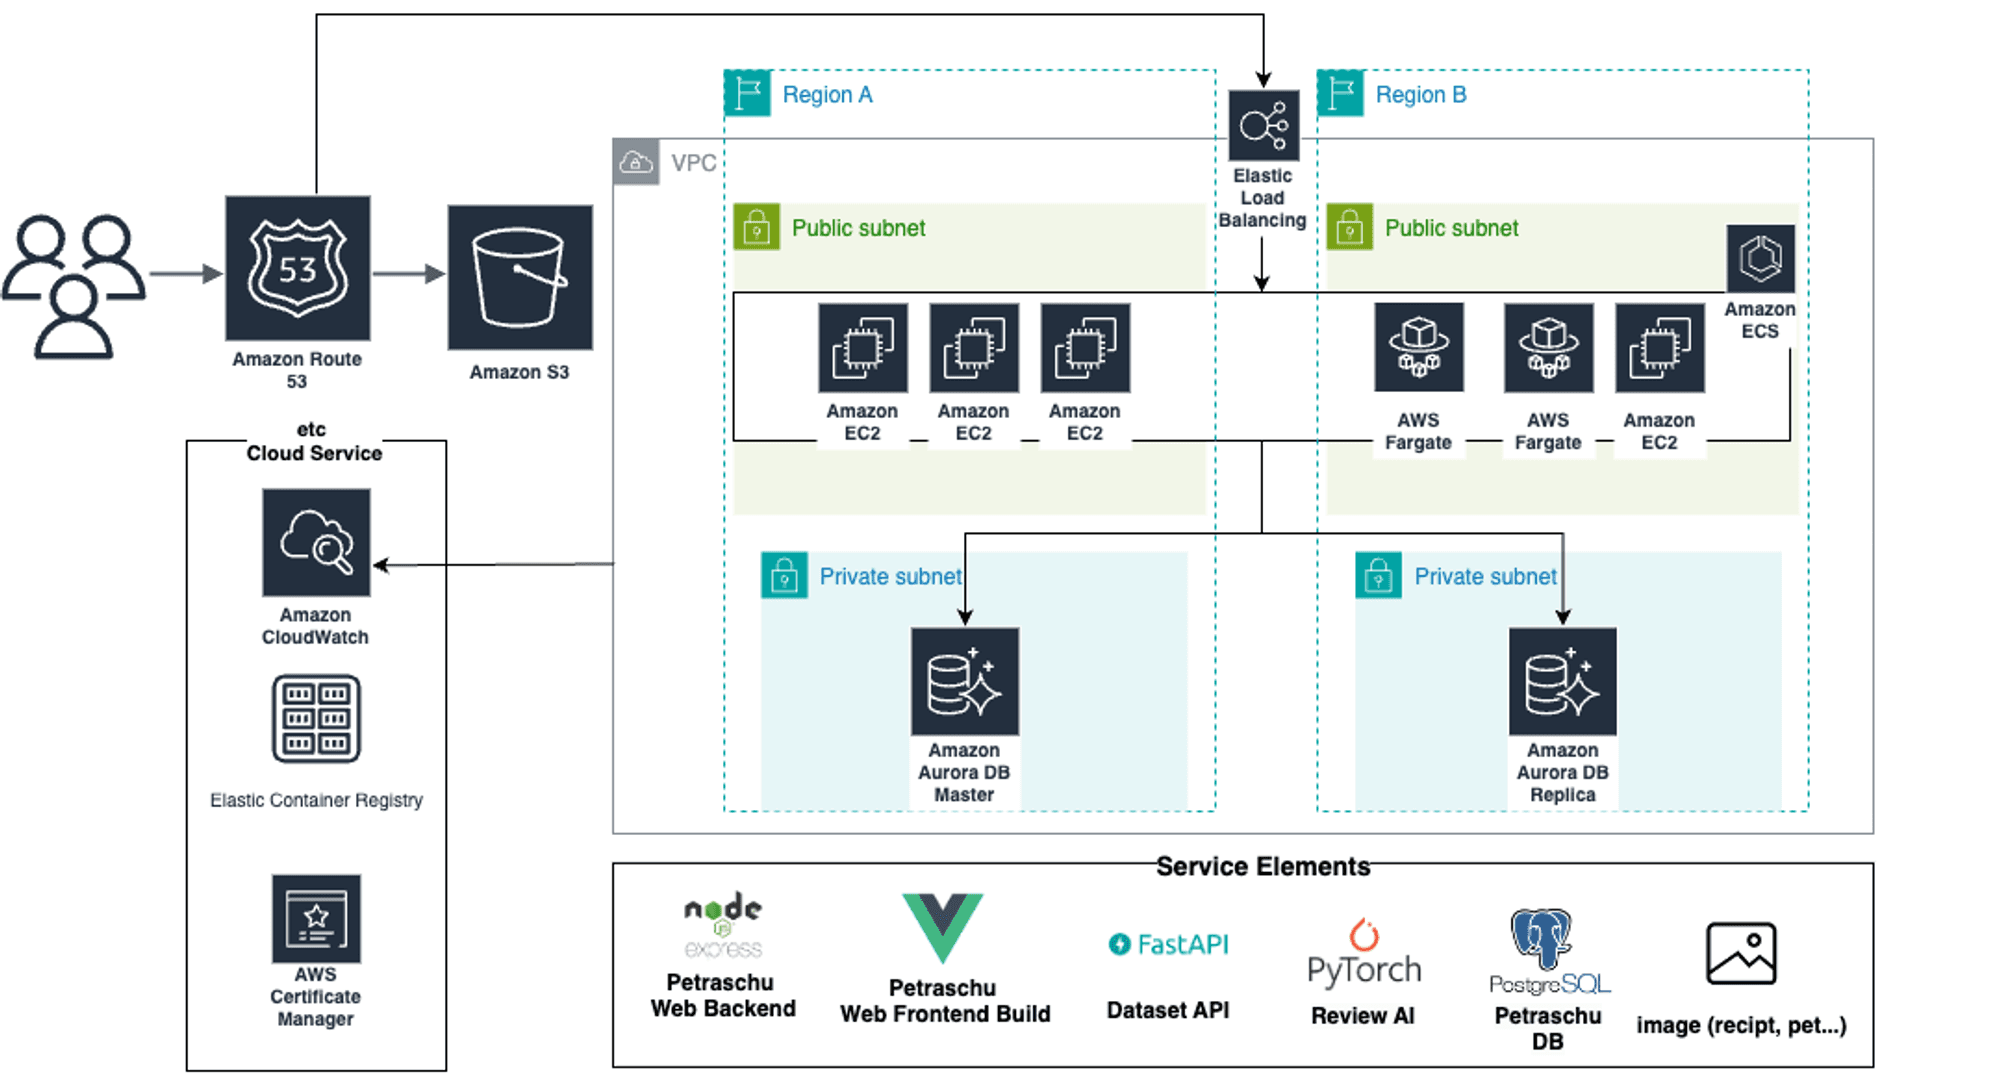The width and height of the screenshot is (2000, 1073).
Task: Select the AWS Certificate Manager icon
Action: tap(316, 918)
